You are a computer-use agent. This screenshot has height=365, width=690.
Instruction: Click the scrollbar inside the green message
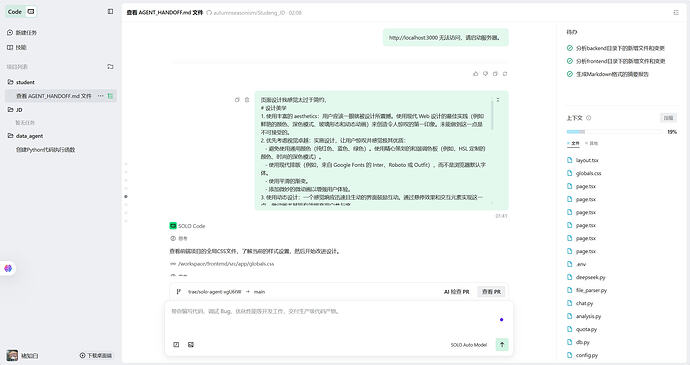tap(492, 114)
